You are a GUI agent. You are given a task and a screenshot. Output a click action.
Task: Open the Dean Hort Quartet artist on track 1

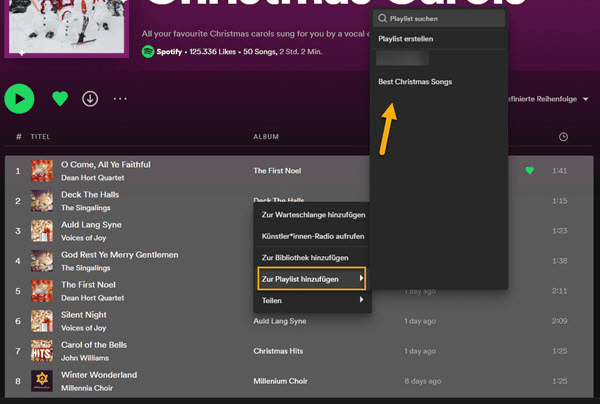click(x=93, y=178)
